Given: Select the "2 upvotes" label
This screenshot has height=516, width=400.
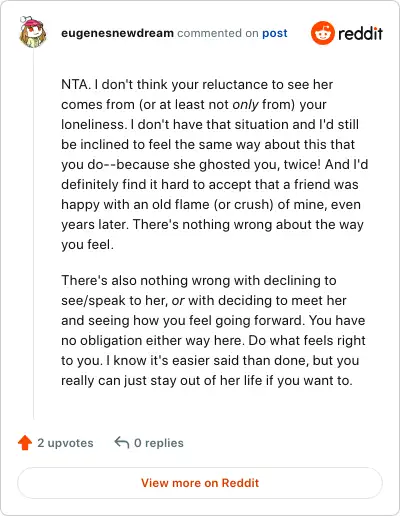Looking at the screenshot, I should click(65, 443).
